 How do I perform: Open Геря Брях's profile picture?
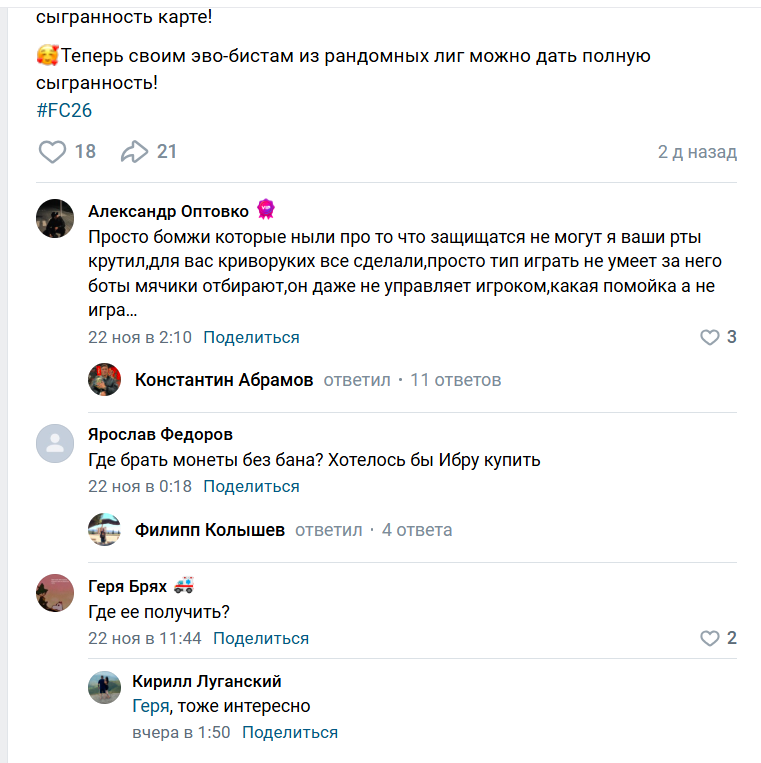click(55, 593)
